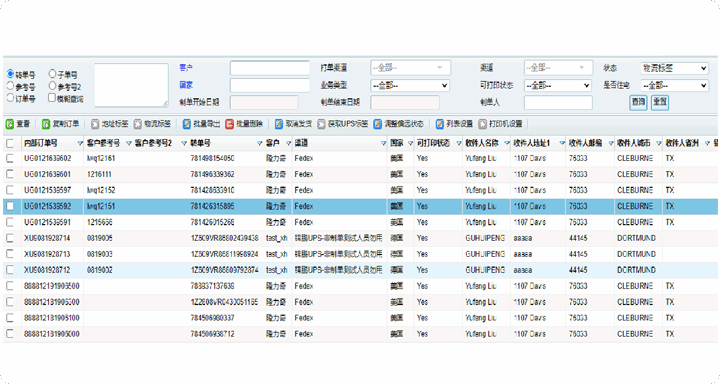Expand the 可打印状态 dropdown

point(557,85)
